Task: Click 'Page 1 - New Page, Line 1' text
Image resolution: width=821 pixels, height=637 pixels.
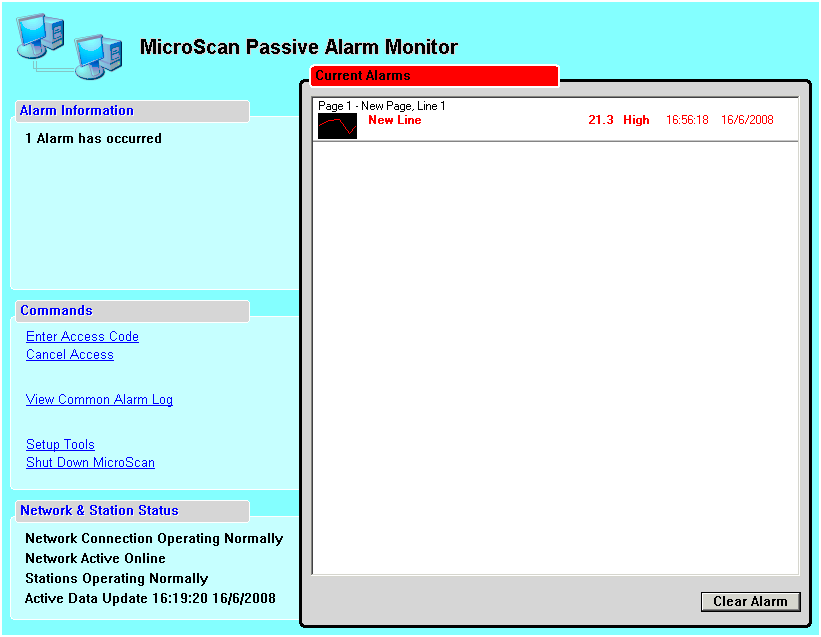Action: [382, 106]
